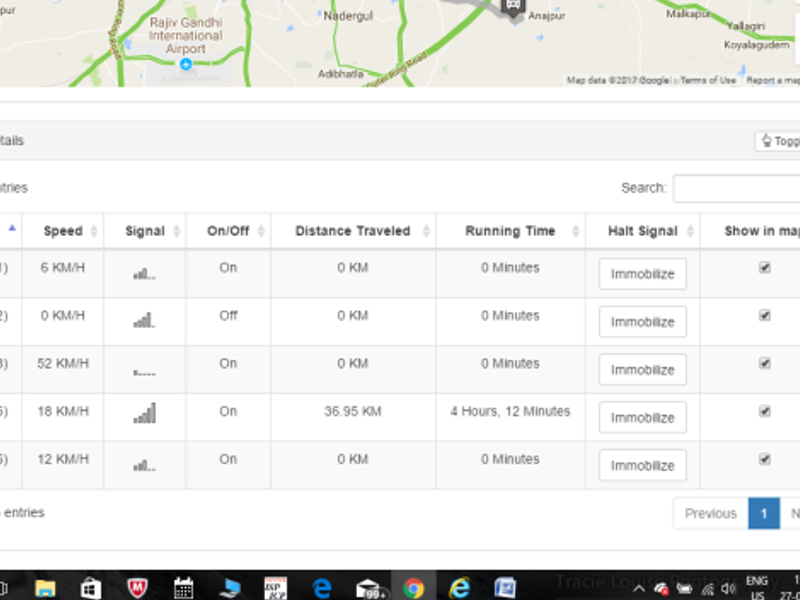Click the 52 KM/H speed cell
This screenshot has width=800, height=600.
pyautogui.click(x=63, y=363)
